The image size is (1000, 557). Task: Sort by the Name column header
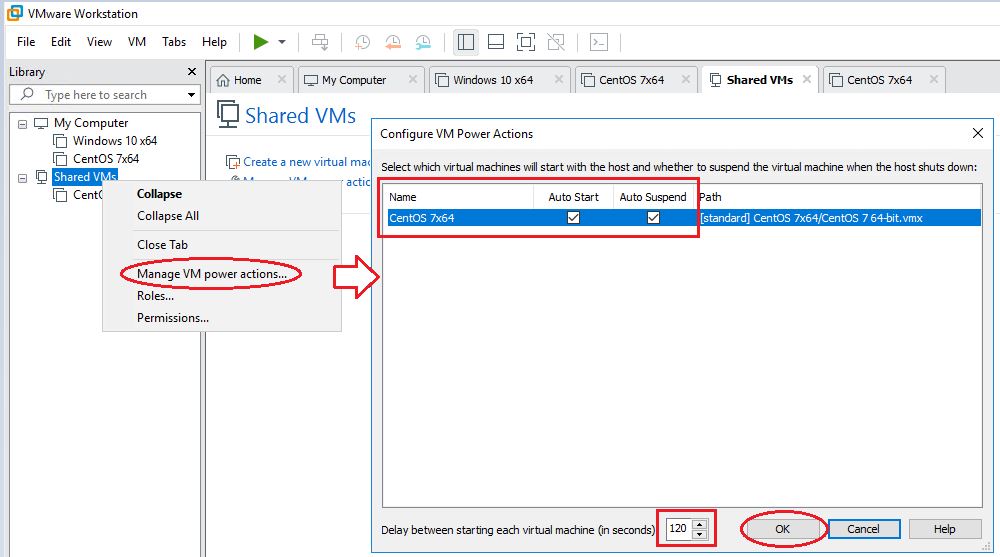tap(459, 197)
